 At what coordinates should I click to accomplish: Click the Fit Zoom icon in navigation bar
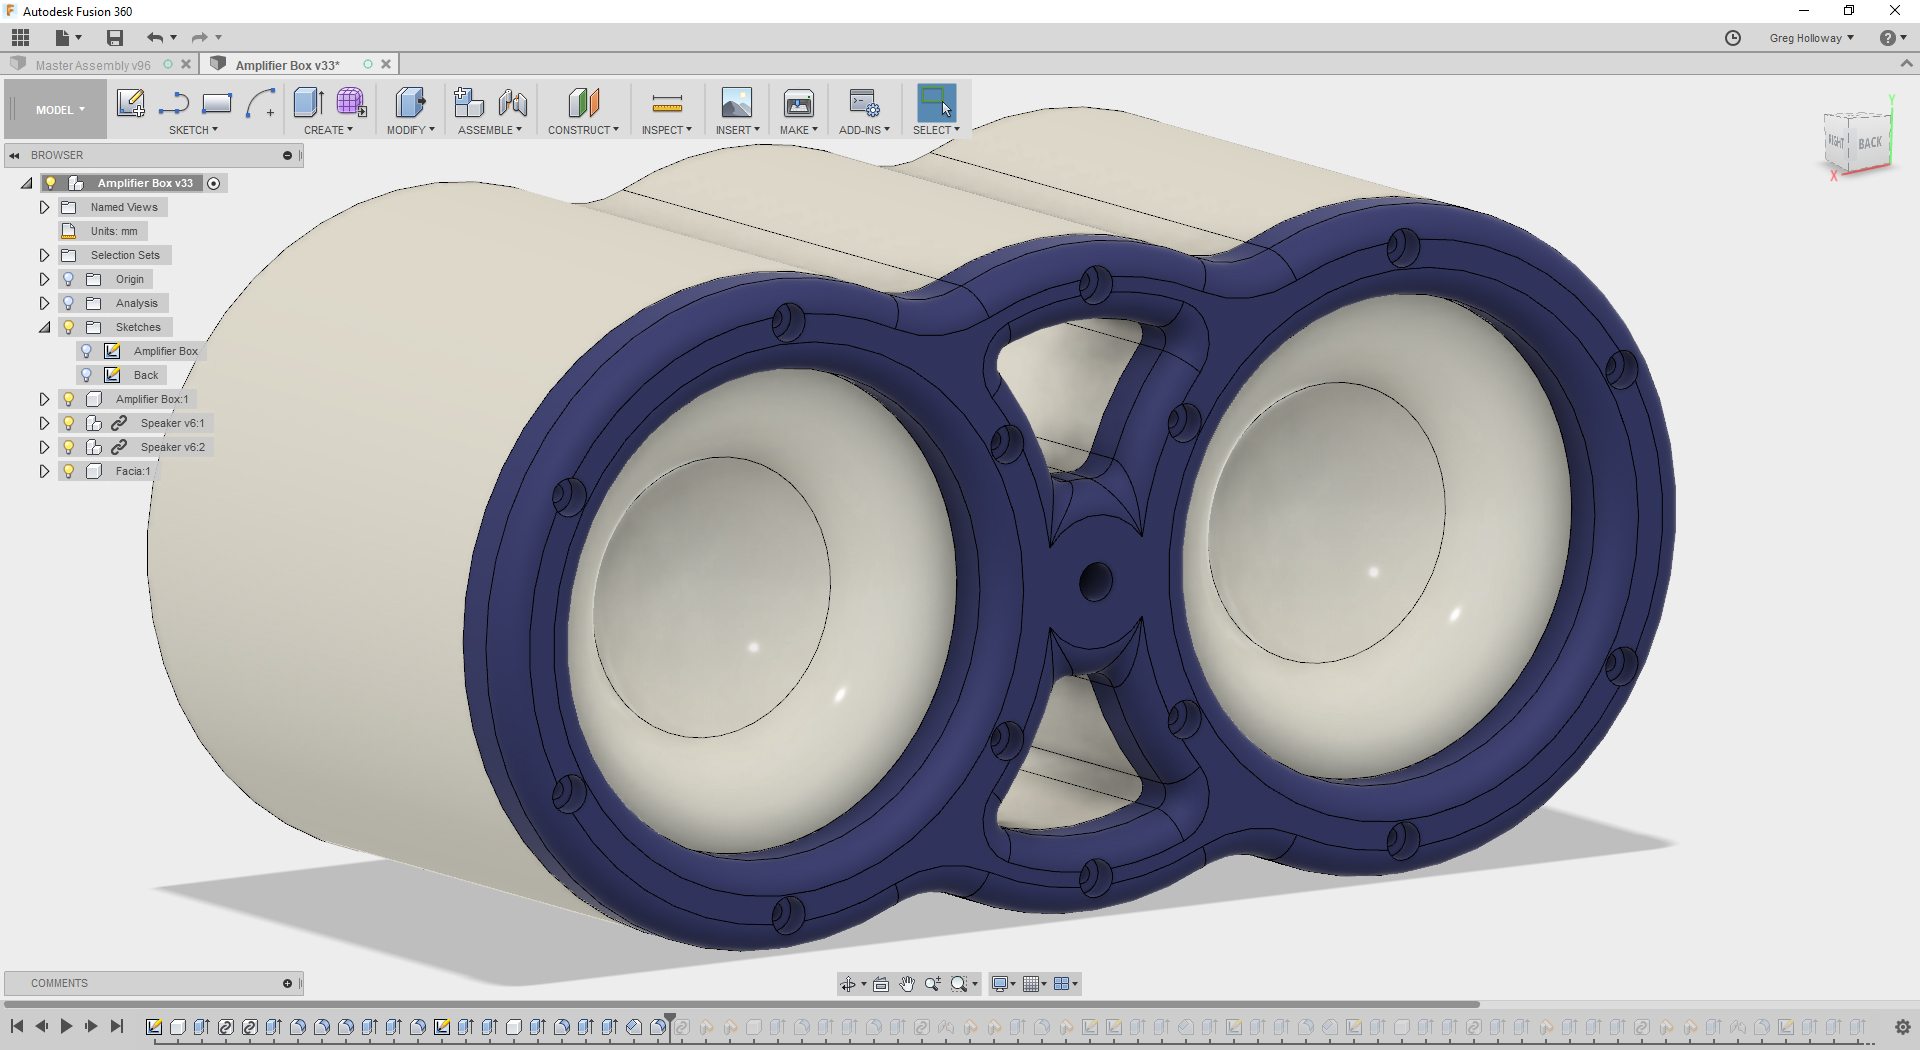[x=960, y=984]
